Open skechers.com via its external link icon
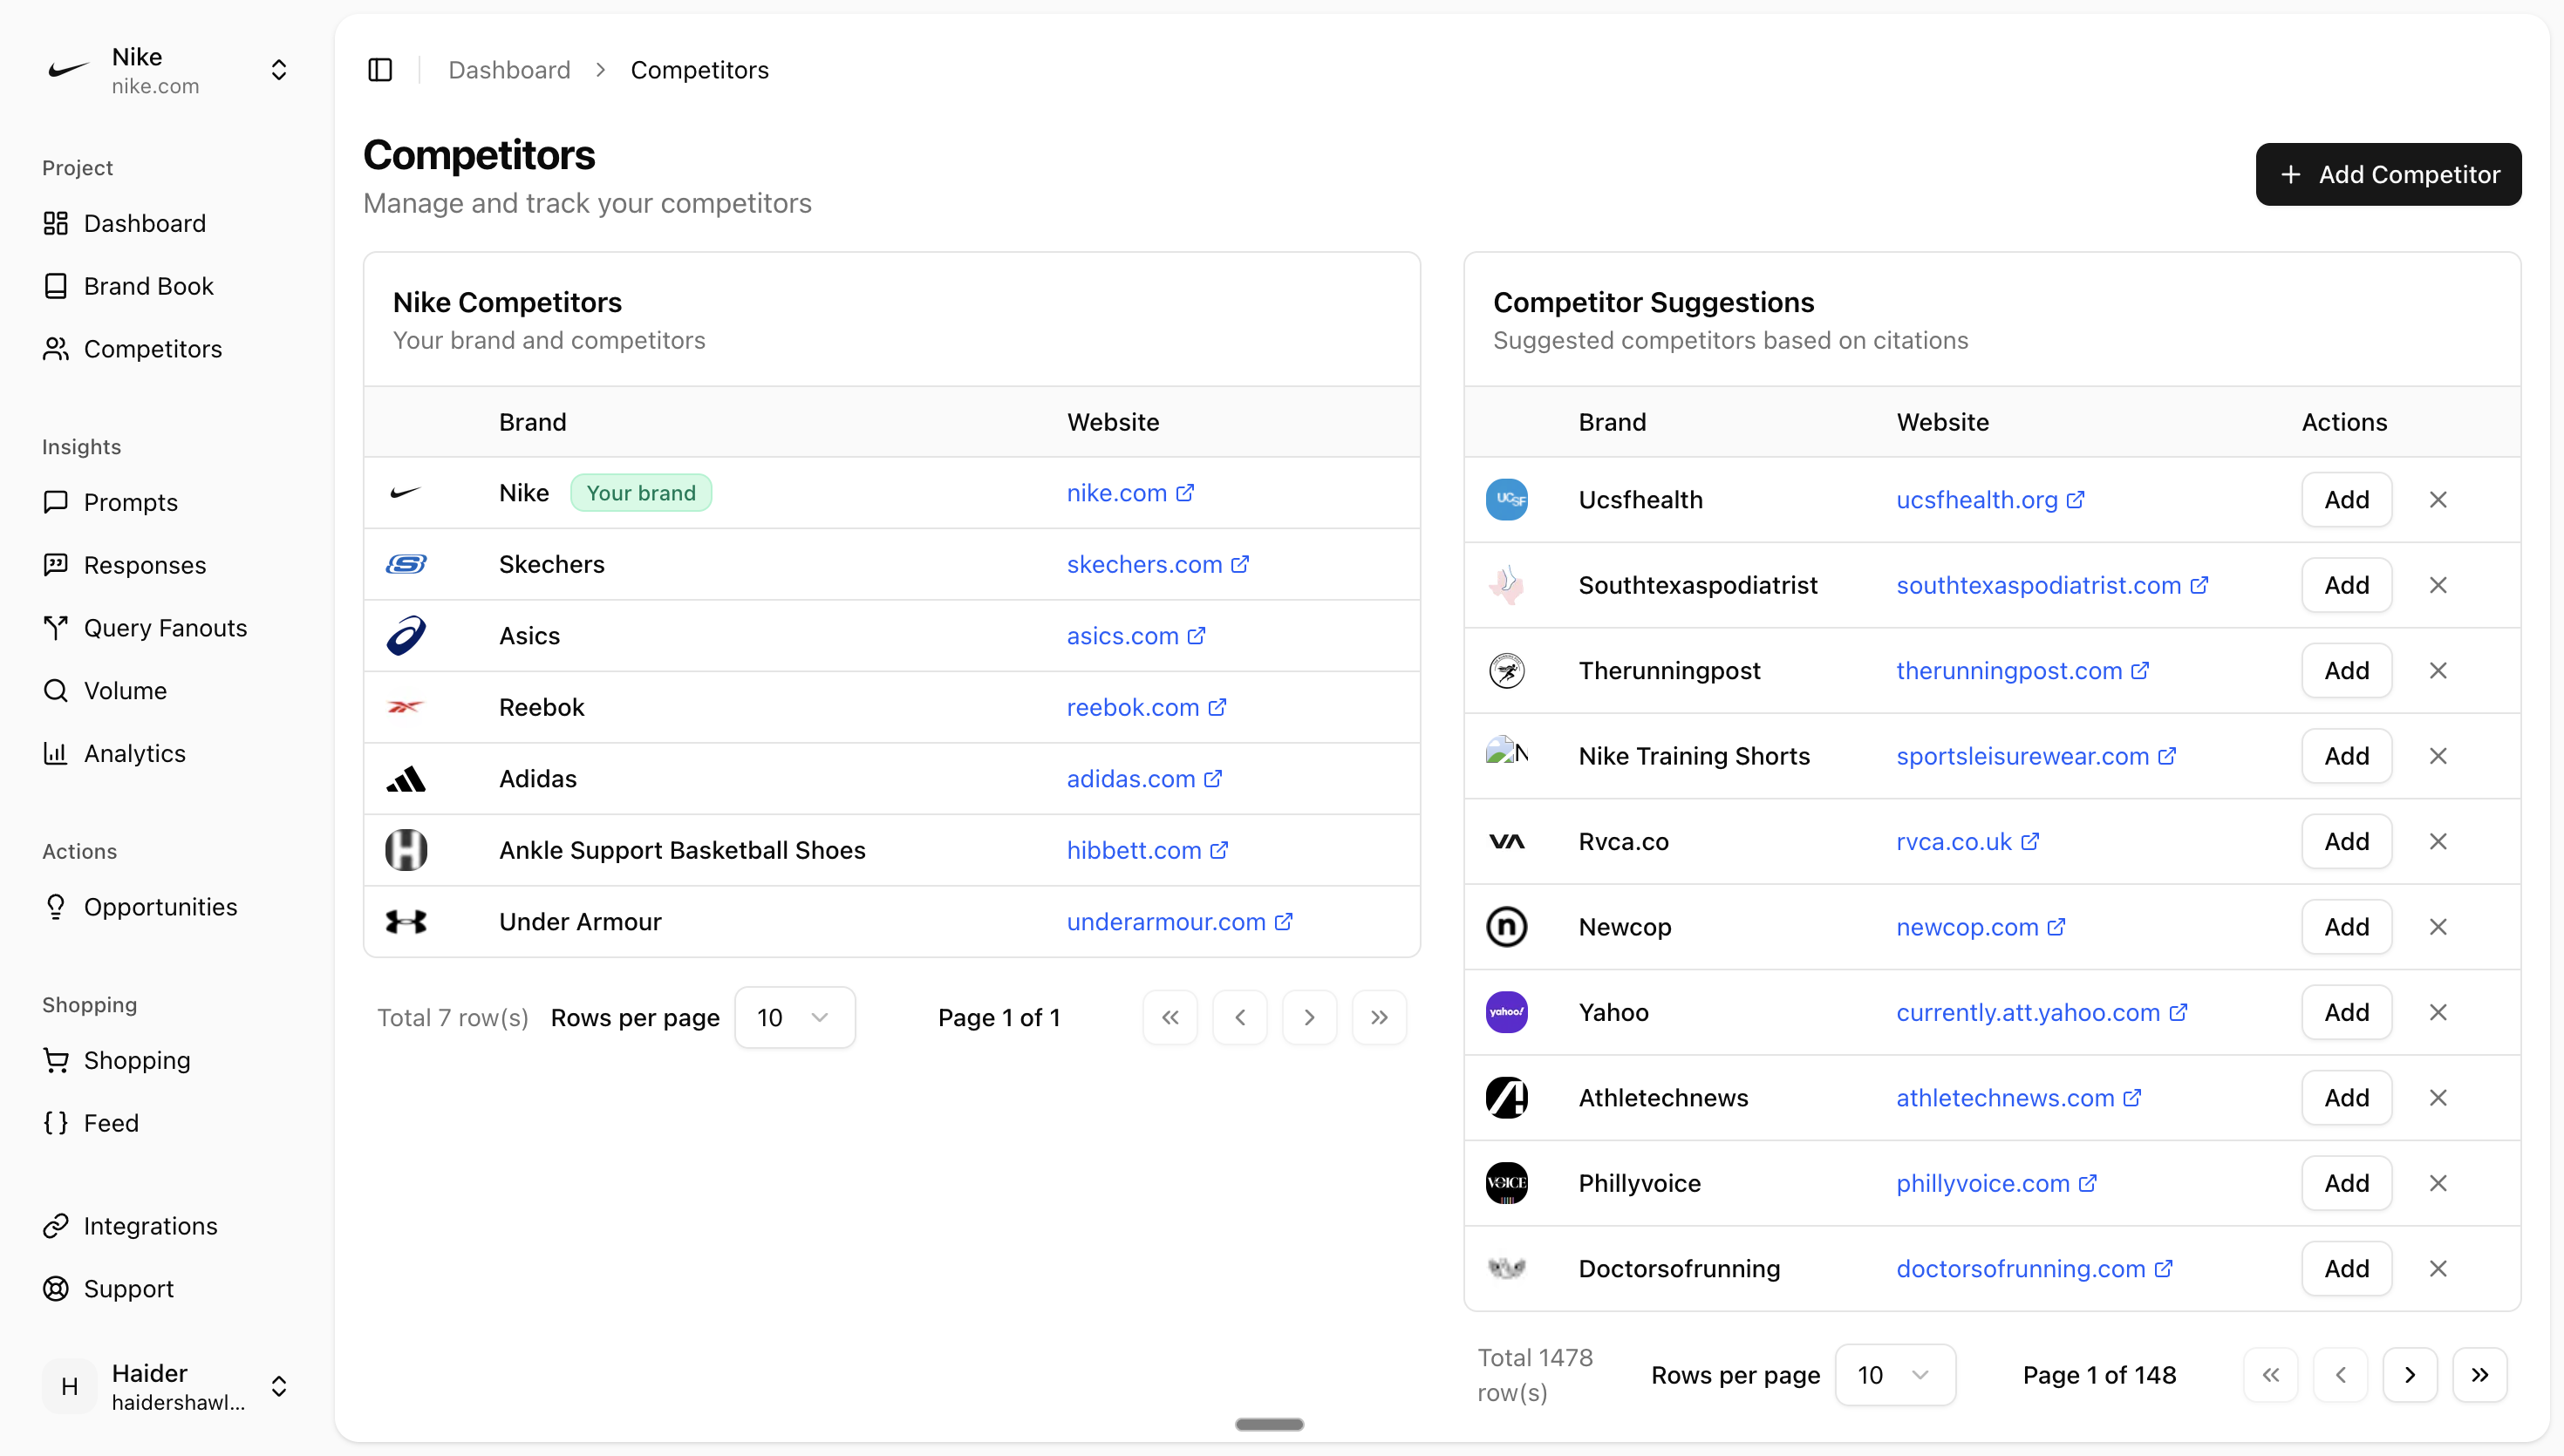Screen dimensions: 2564x1456 click(x=1242, y=563)
